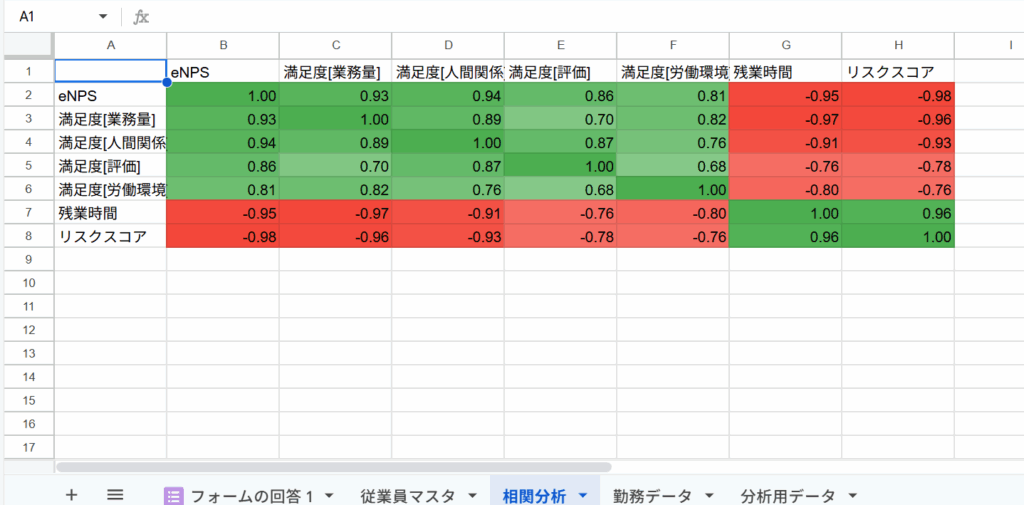
Task: Click cell A3 満足度[業務量]
Action: [110, 118]
